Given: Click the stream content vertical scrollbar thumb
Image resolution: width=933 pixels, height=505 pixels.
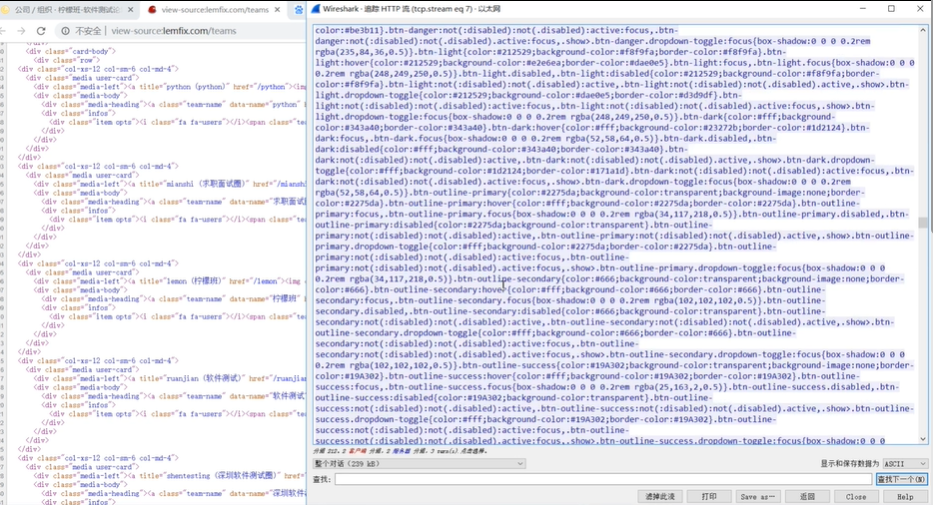Looking at the screenshot, I should [923, 222].
